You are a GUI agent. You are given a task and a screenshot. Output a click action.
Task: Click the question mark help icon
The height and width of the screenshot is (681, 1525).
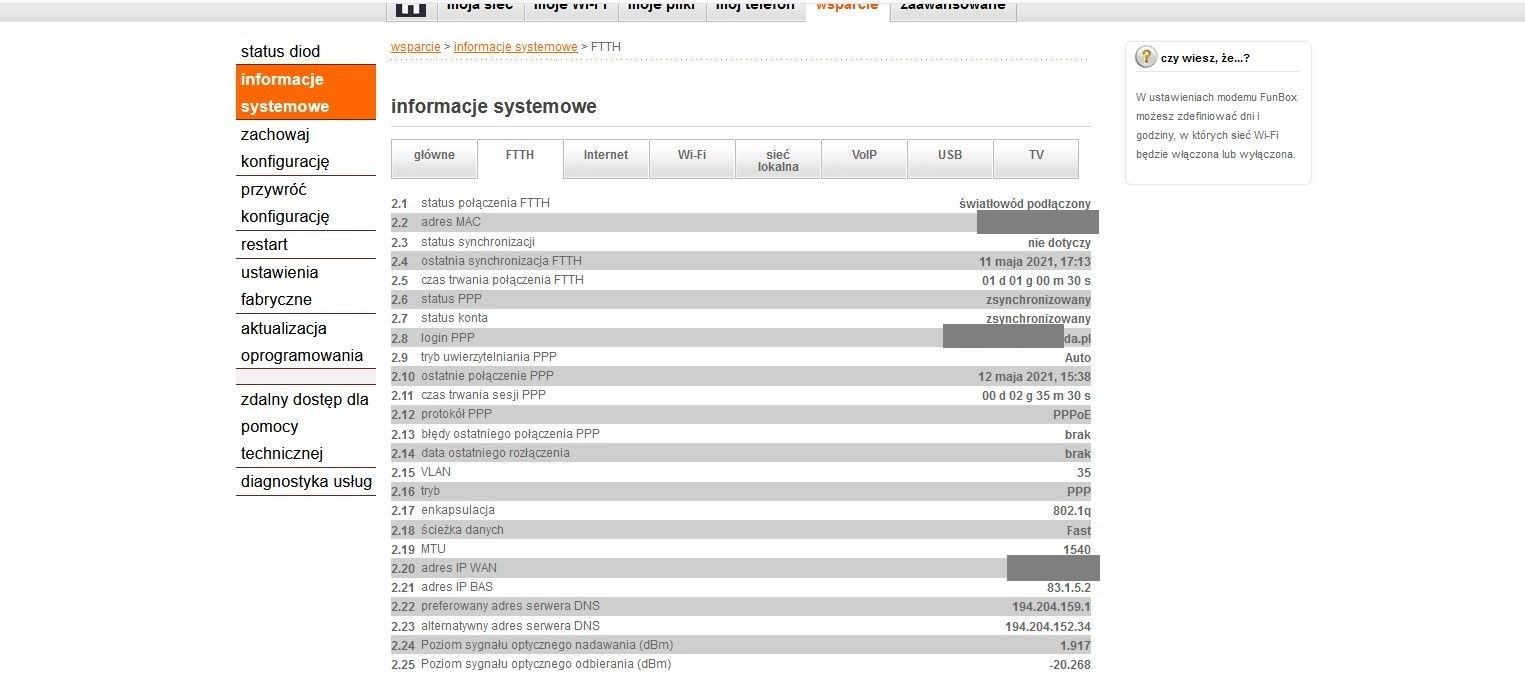[x=1146, y=57]
